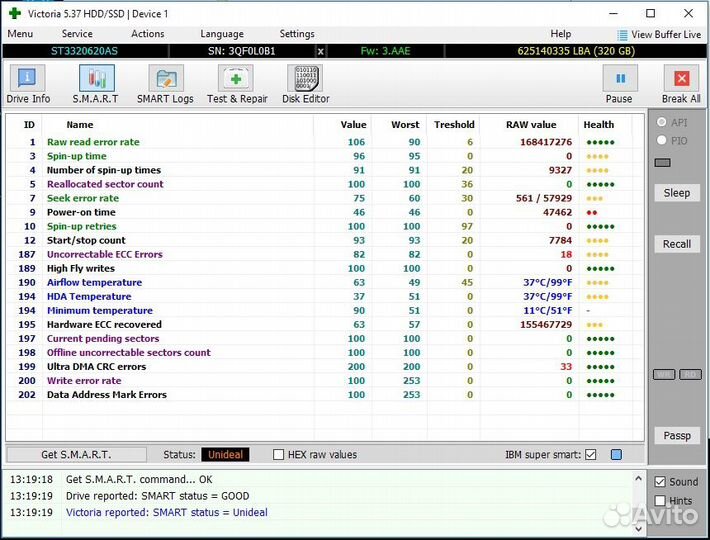Click the View Buffer Live list icon
The width and height of the screenshot is (710, 540).
[623, 35]
